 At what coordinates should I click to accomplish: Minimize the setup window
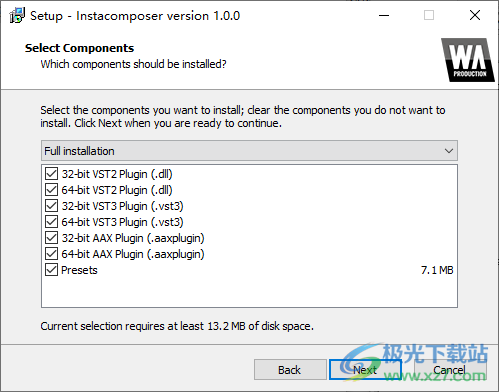(x=384, y=15)
